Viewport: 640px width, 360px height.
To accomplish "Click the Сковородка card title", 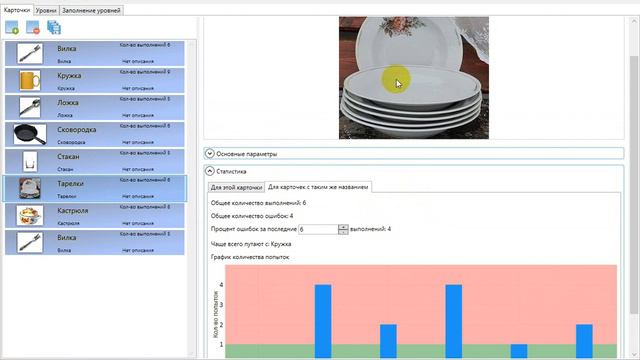I will point(76,129).
